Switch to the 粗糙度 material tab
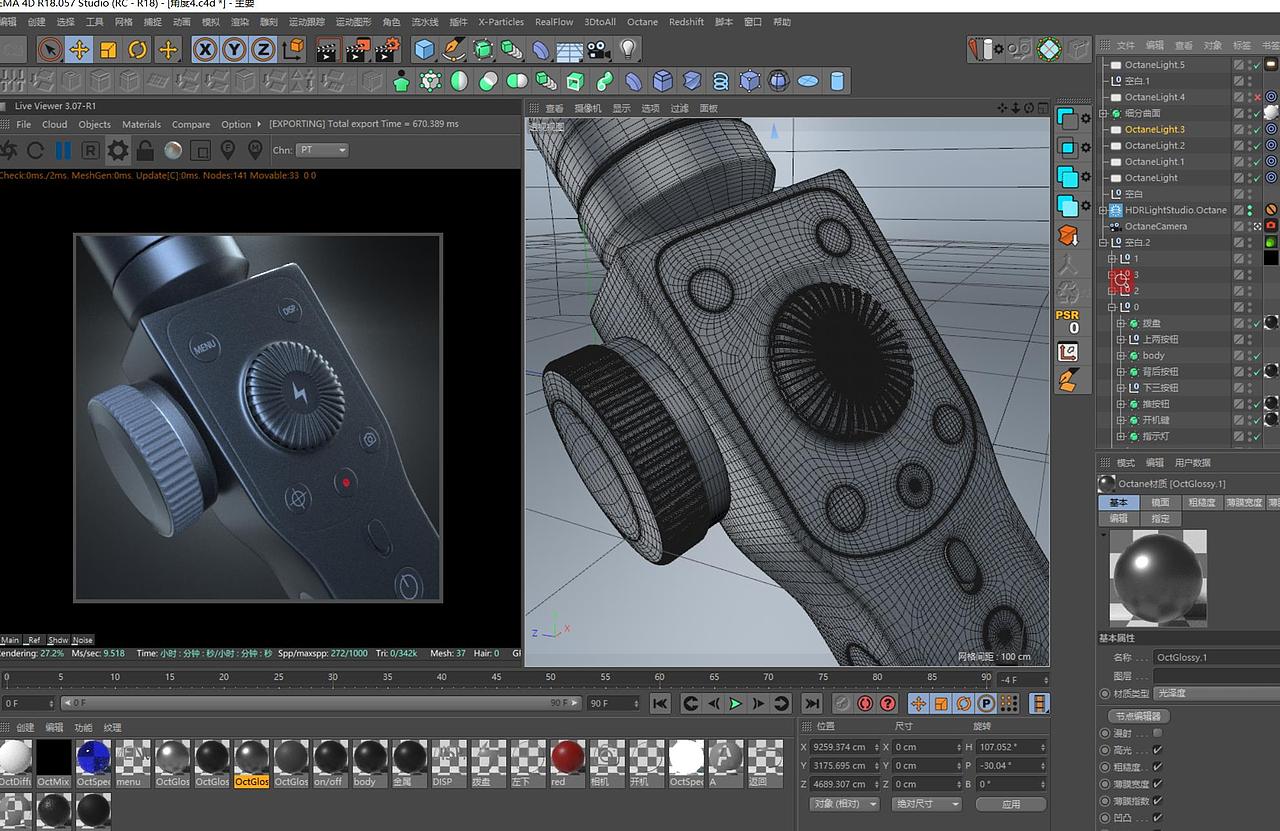This screenshot has height=831, width=1280. click(1201, 502)
